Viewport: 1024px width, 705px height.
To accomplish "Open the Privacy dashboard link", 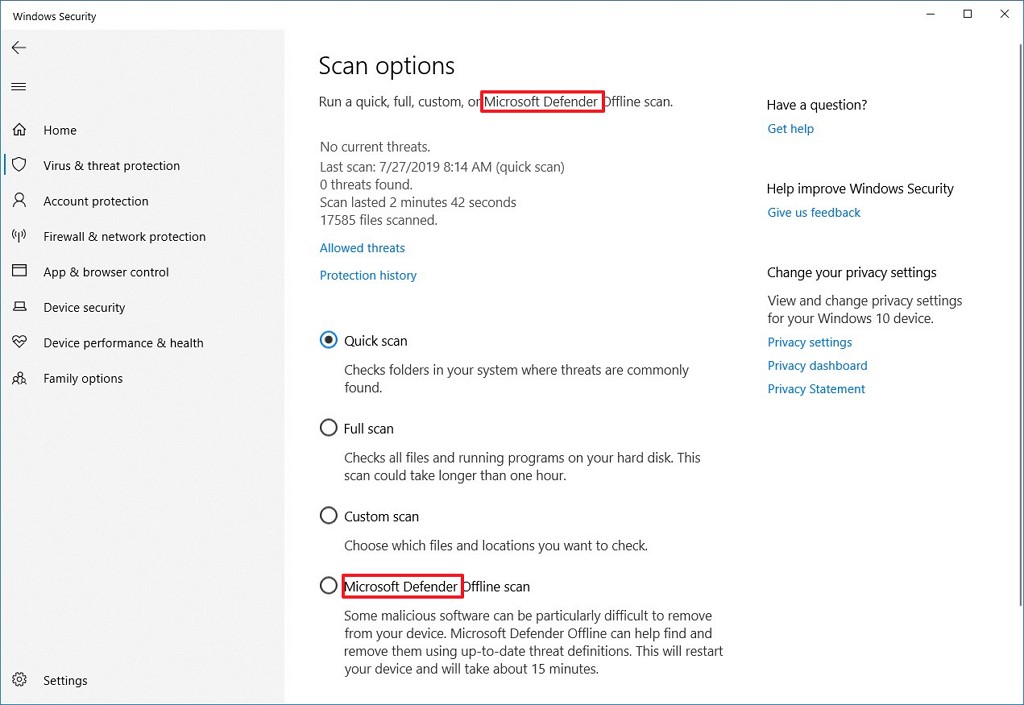I will [x=818, y=366].
